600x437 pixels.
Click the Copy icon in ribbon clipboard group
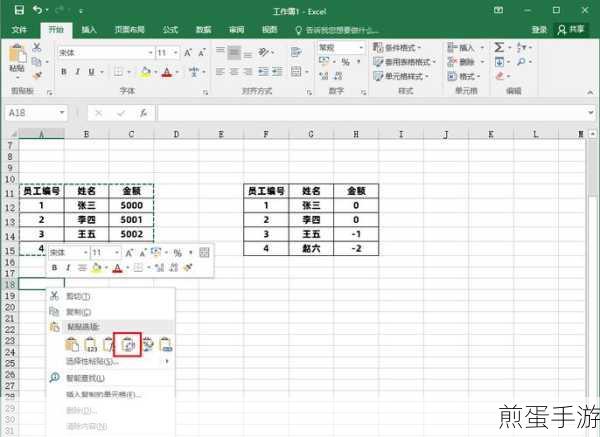(x=37, y=62)
